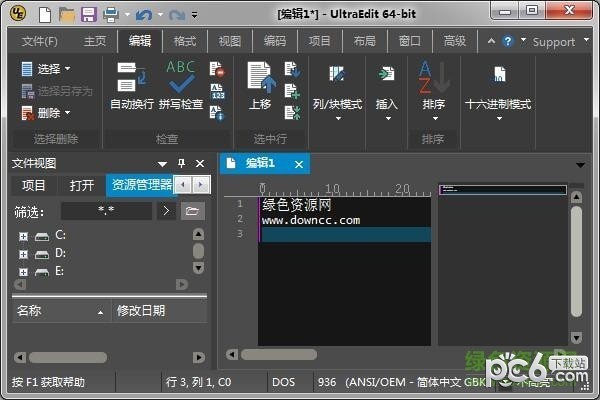Click the 选择另存为 command
This screenshot has width=600, height=400.
(x=57, y=91)
